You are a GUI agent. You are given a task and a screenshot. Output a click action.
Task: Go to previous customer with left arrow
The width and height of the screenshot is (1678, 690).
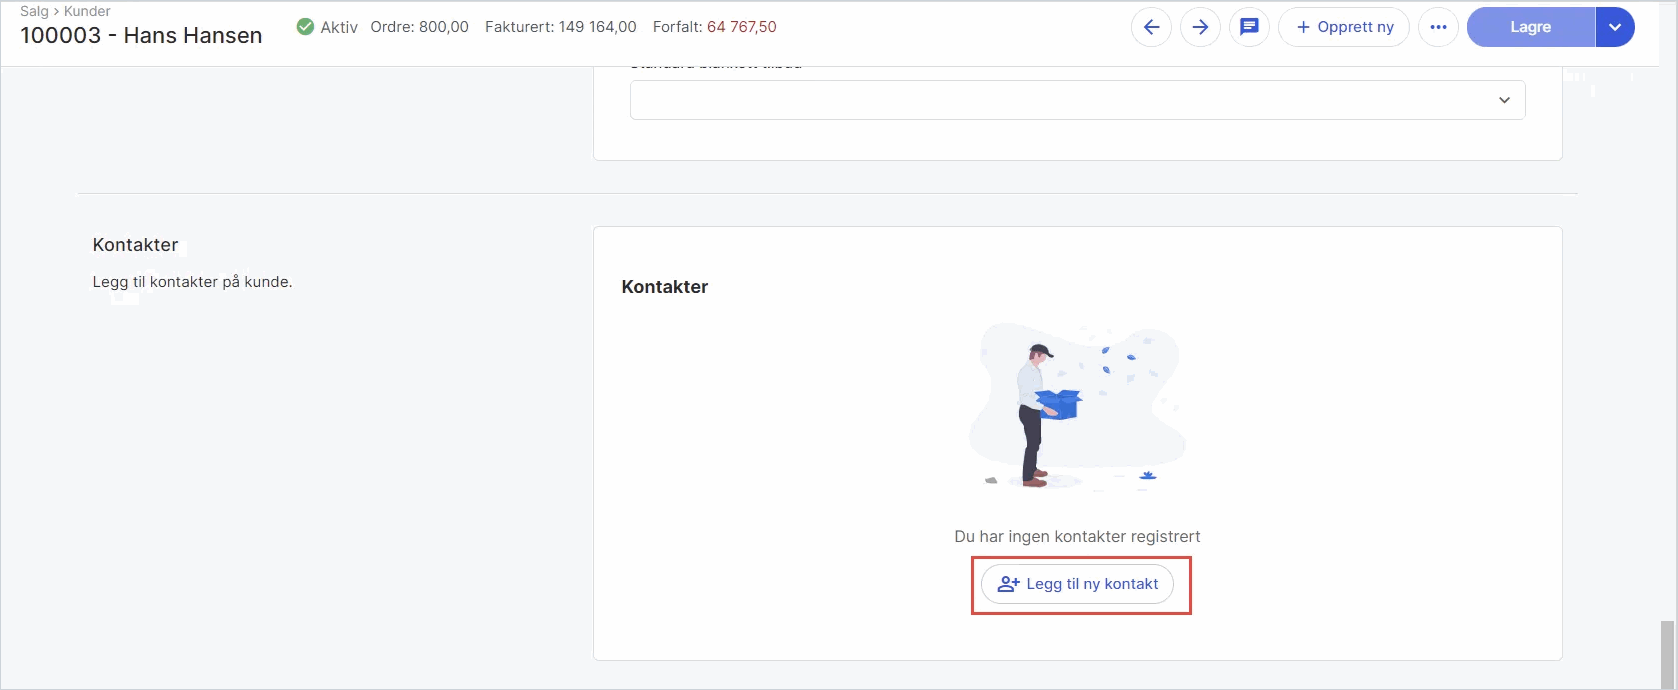[1151, 27]
